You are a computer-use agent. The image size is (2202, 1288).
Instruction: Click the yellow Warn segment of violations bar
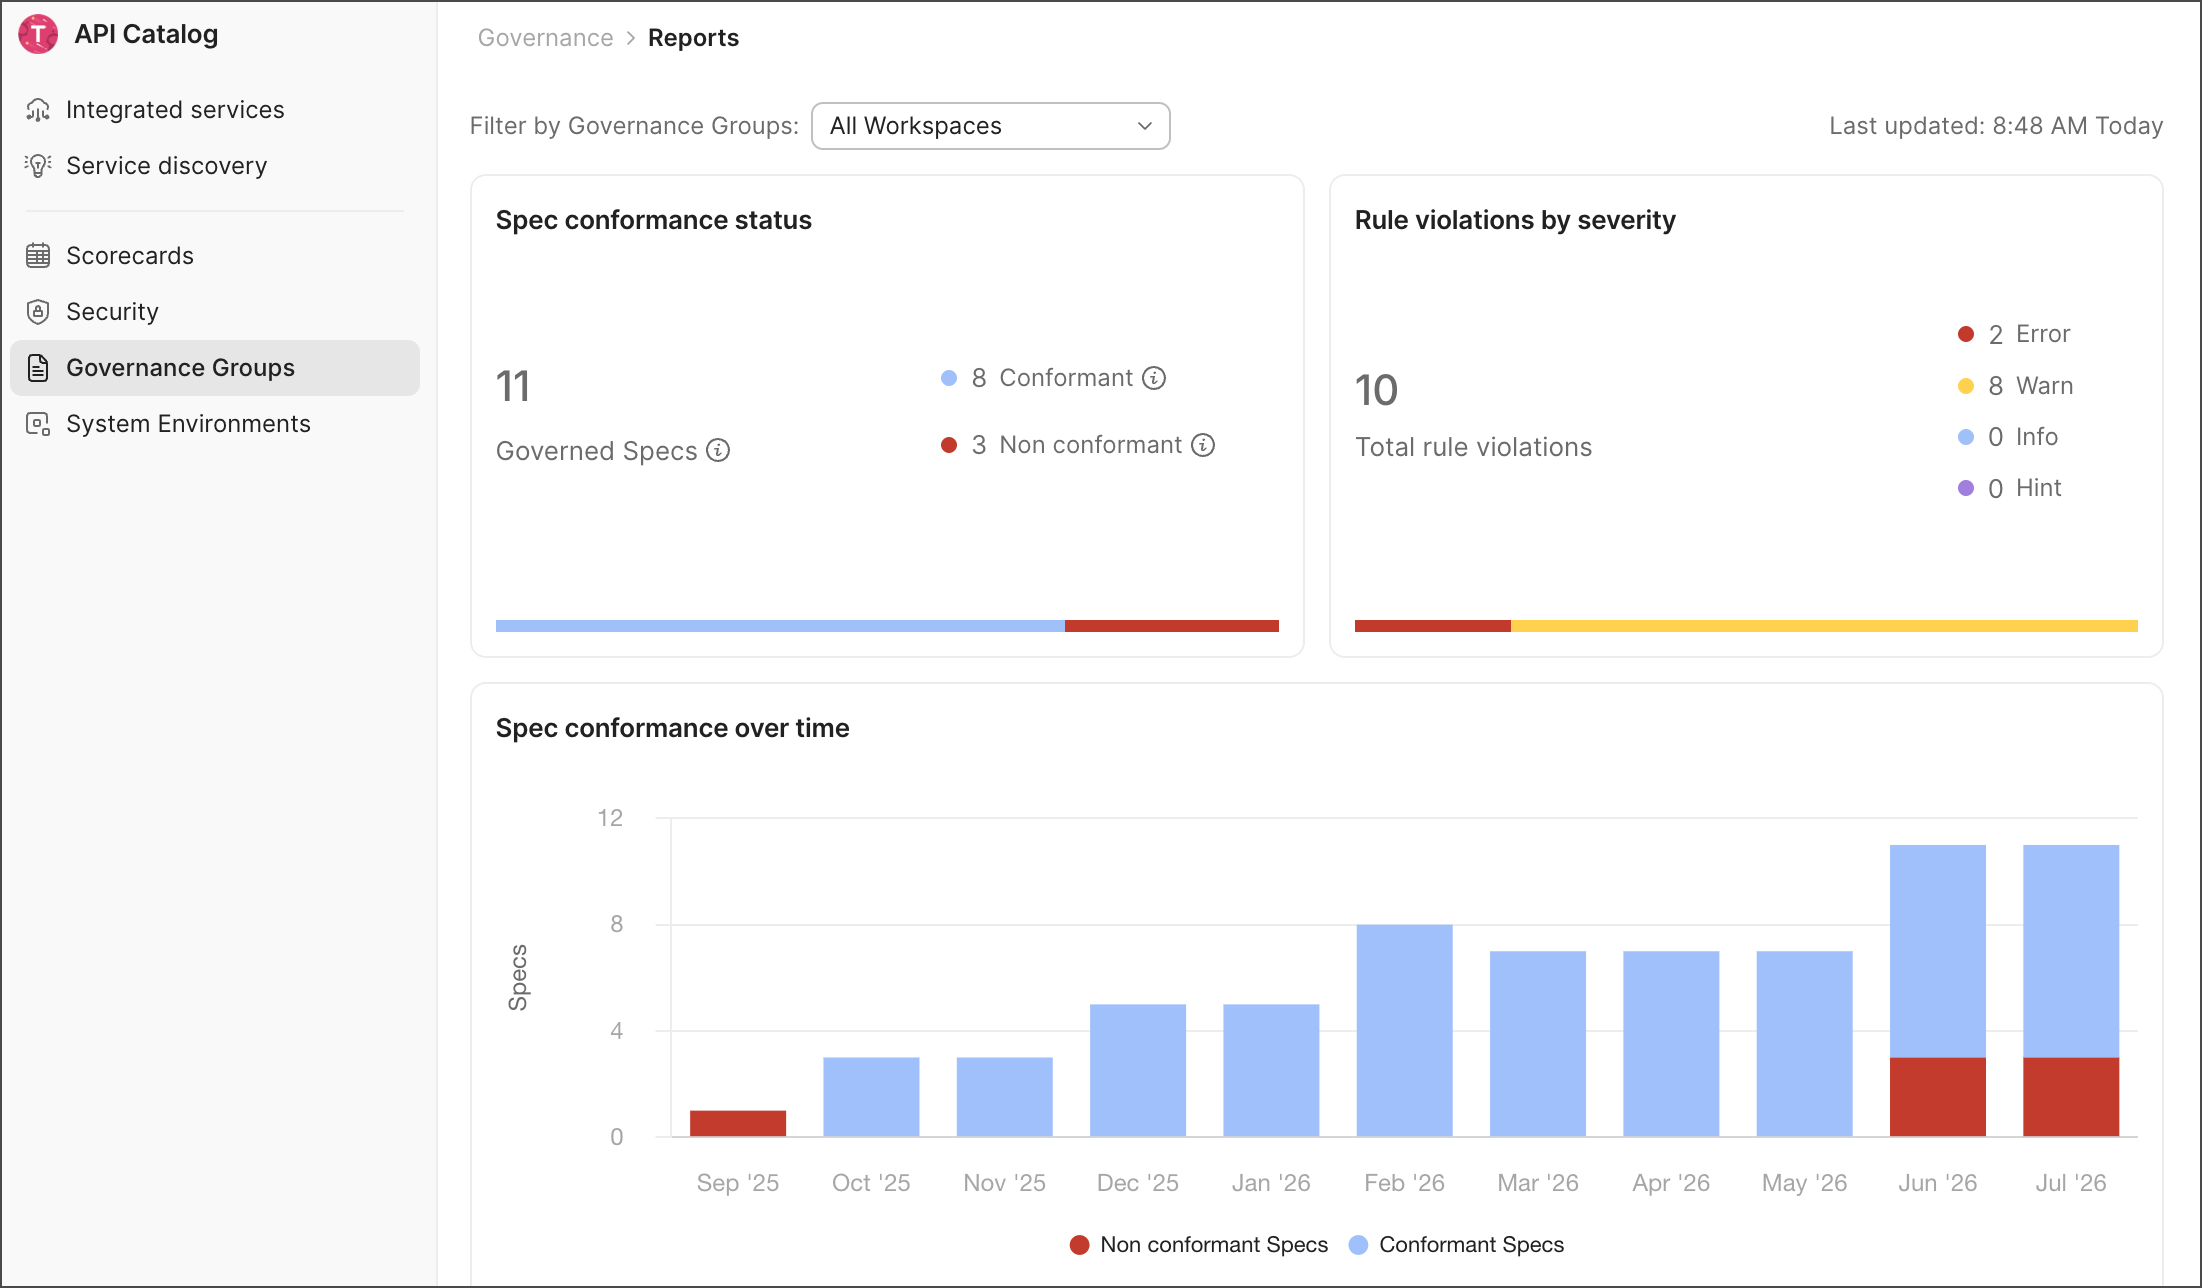1824,626
